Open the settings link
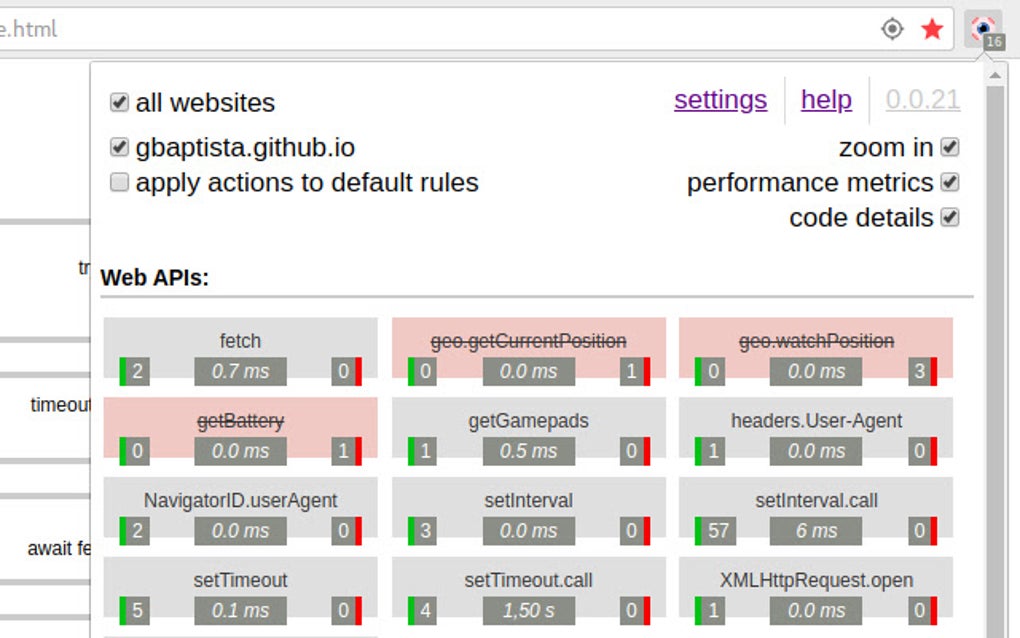Viewport: 1020px width, 638px height. pos(720,100)
